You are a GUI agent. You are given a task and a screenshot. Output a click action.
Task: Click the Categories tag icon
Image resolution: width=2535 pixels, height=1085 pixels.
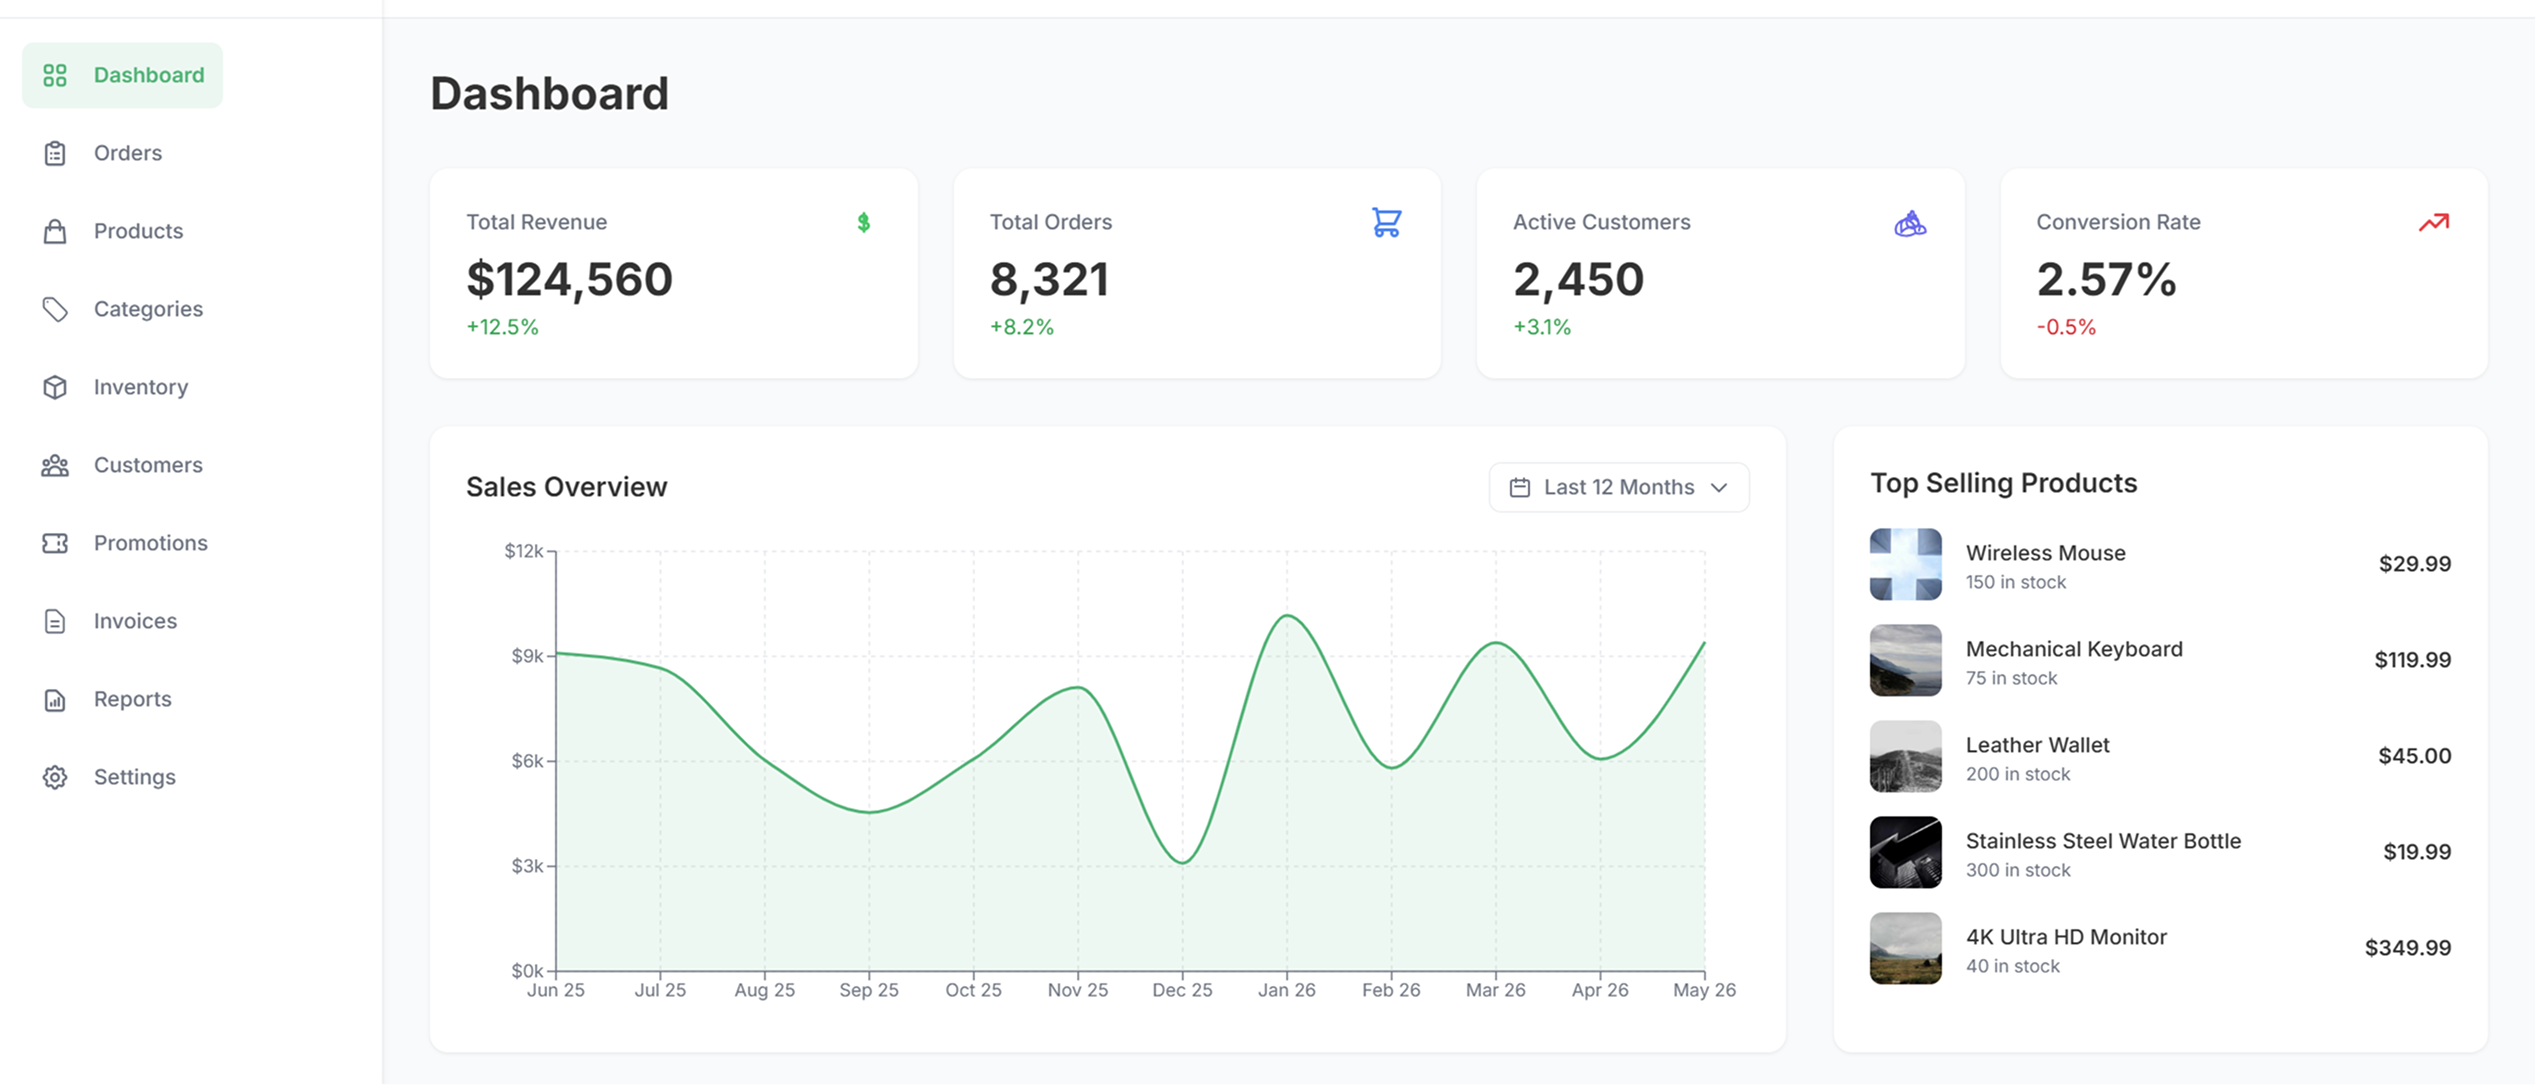coord(55,309)
